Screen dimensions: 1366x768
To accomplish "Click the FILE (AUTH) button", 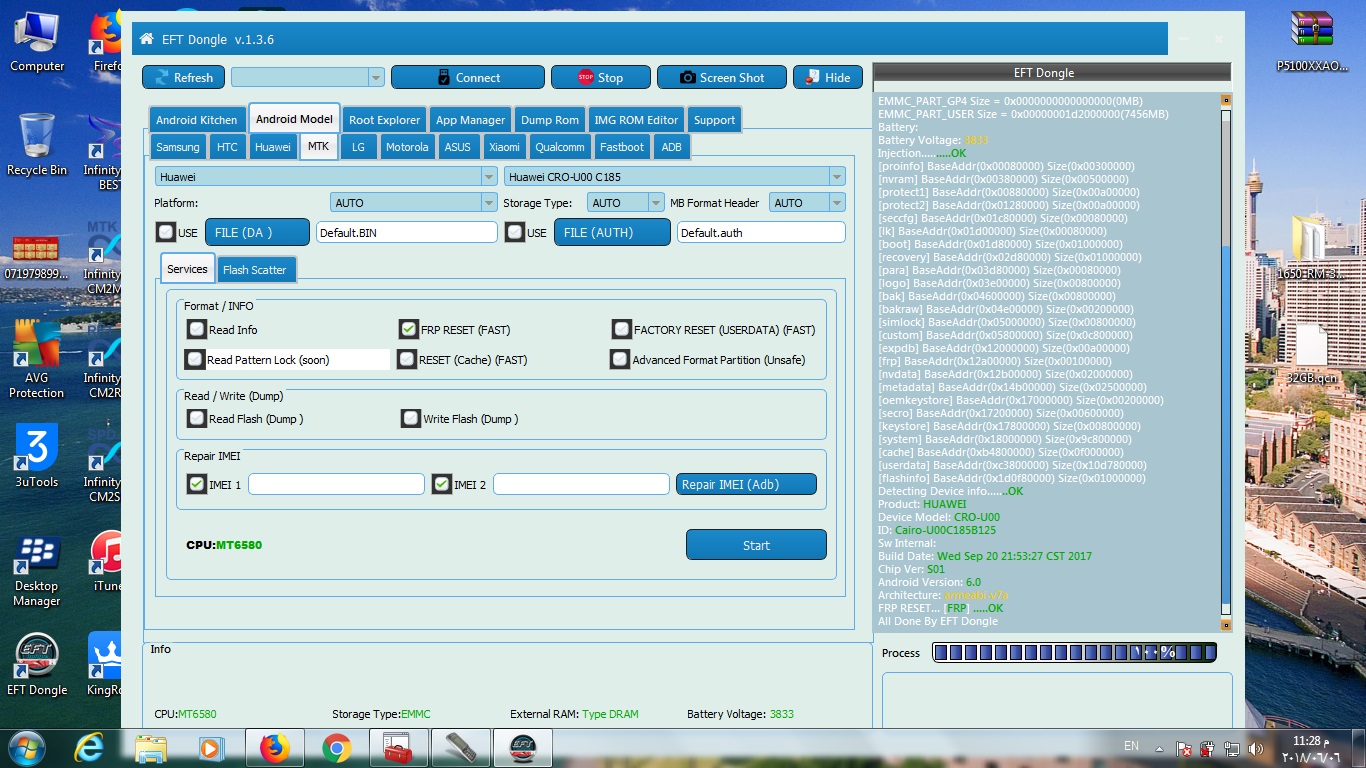I will point(613,232).
